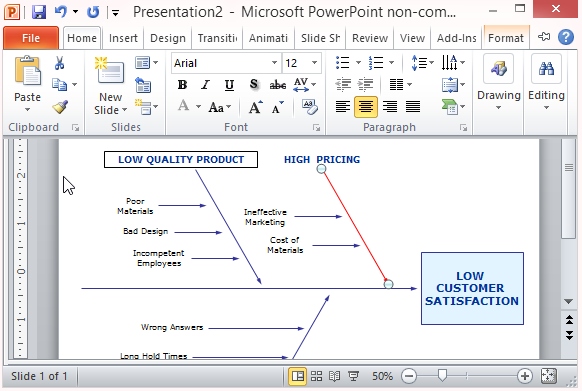Toggle Bold formatting

tap(182, 85)
